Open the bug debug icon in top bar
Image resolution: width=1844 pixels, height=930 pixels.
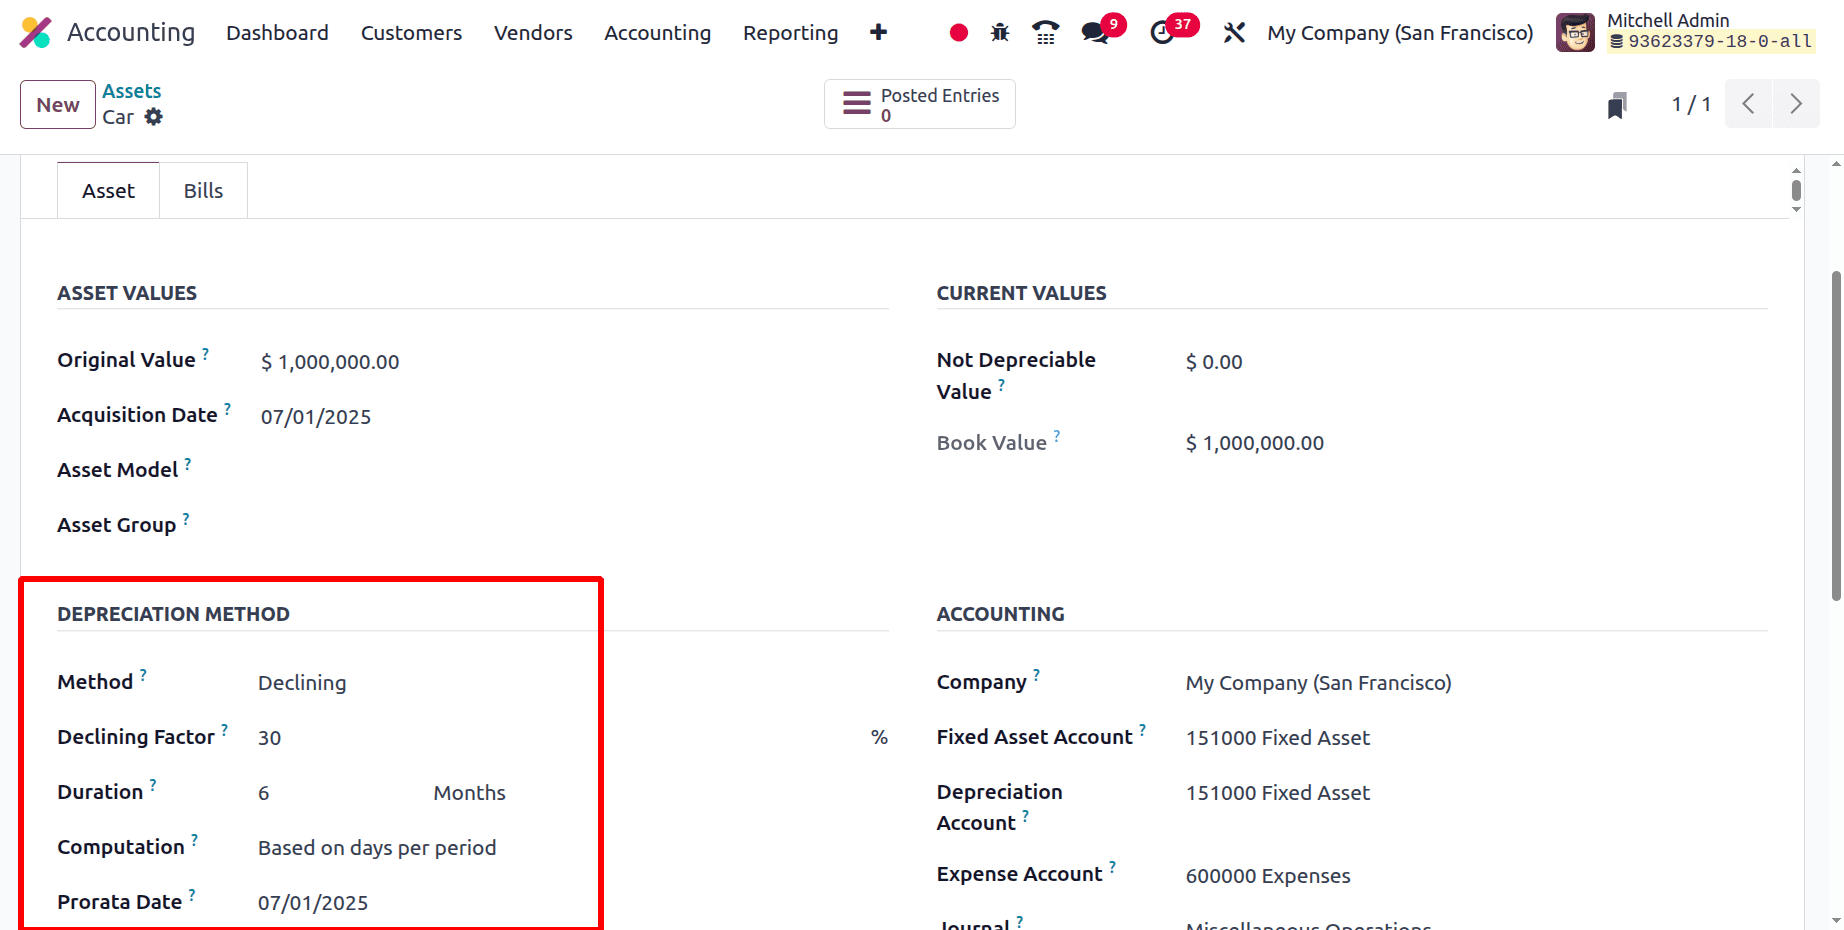(999, 32)
